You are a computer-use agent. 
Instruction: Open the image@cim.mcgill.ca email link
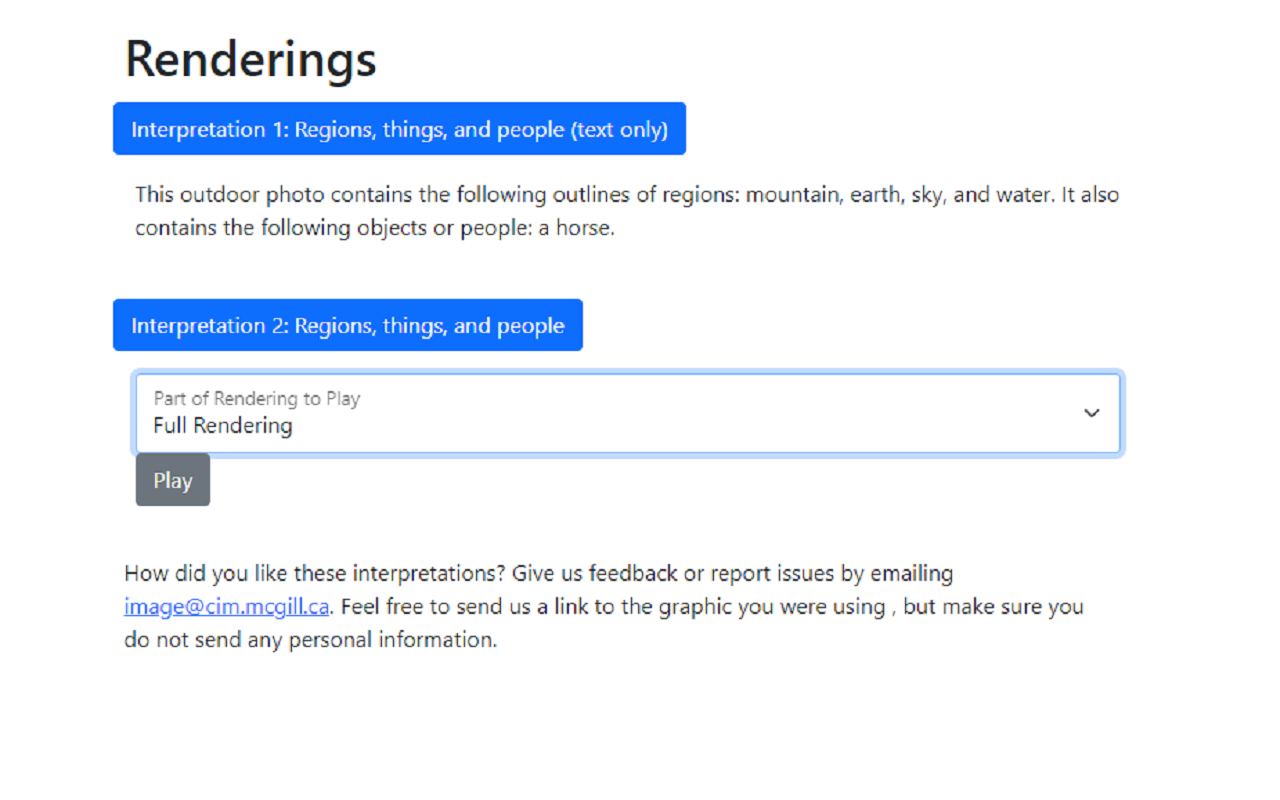click(x=226, y=607)
